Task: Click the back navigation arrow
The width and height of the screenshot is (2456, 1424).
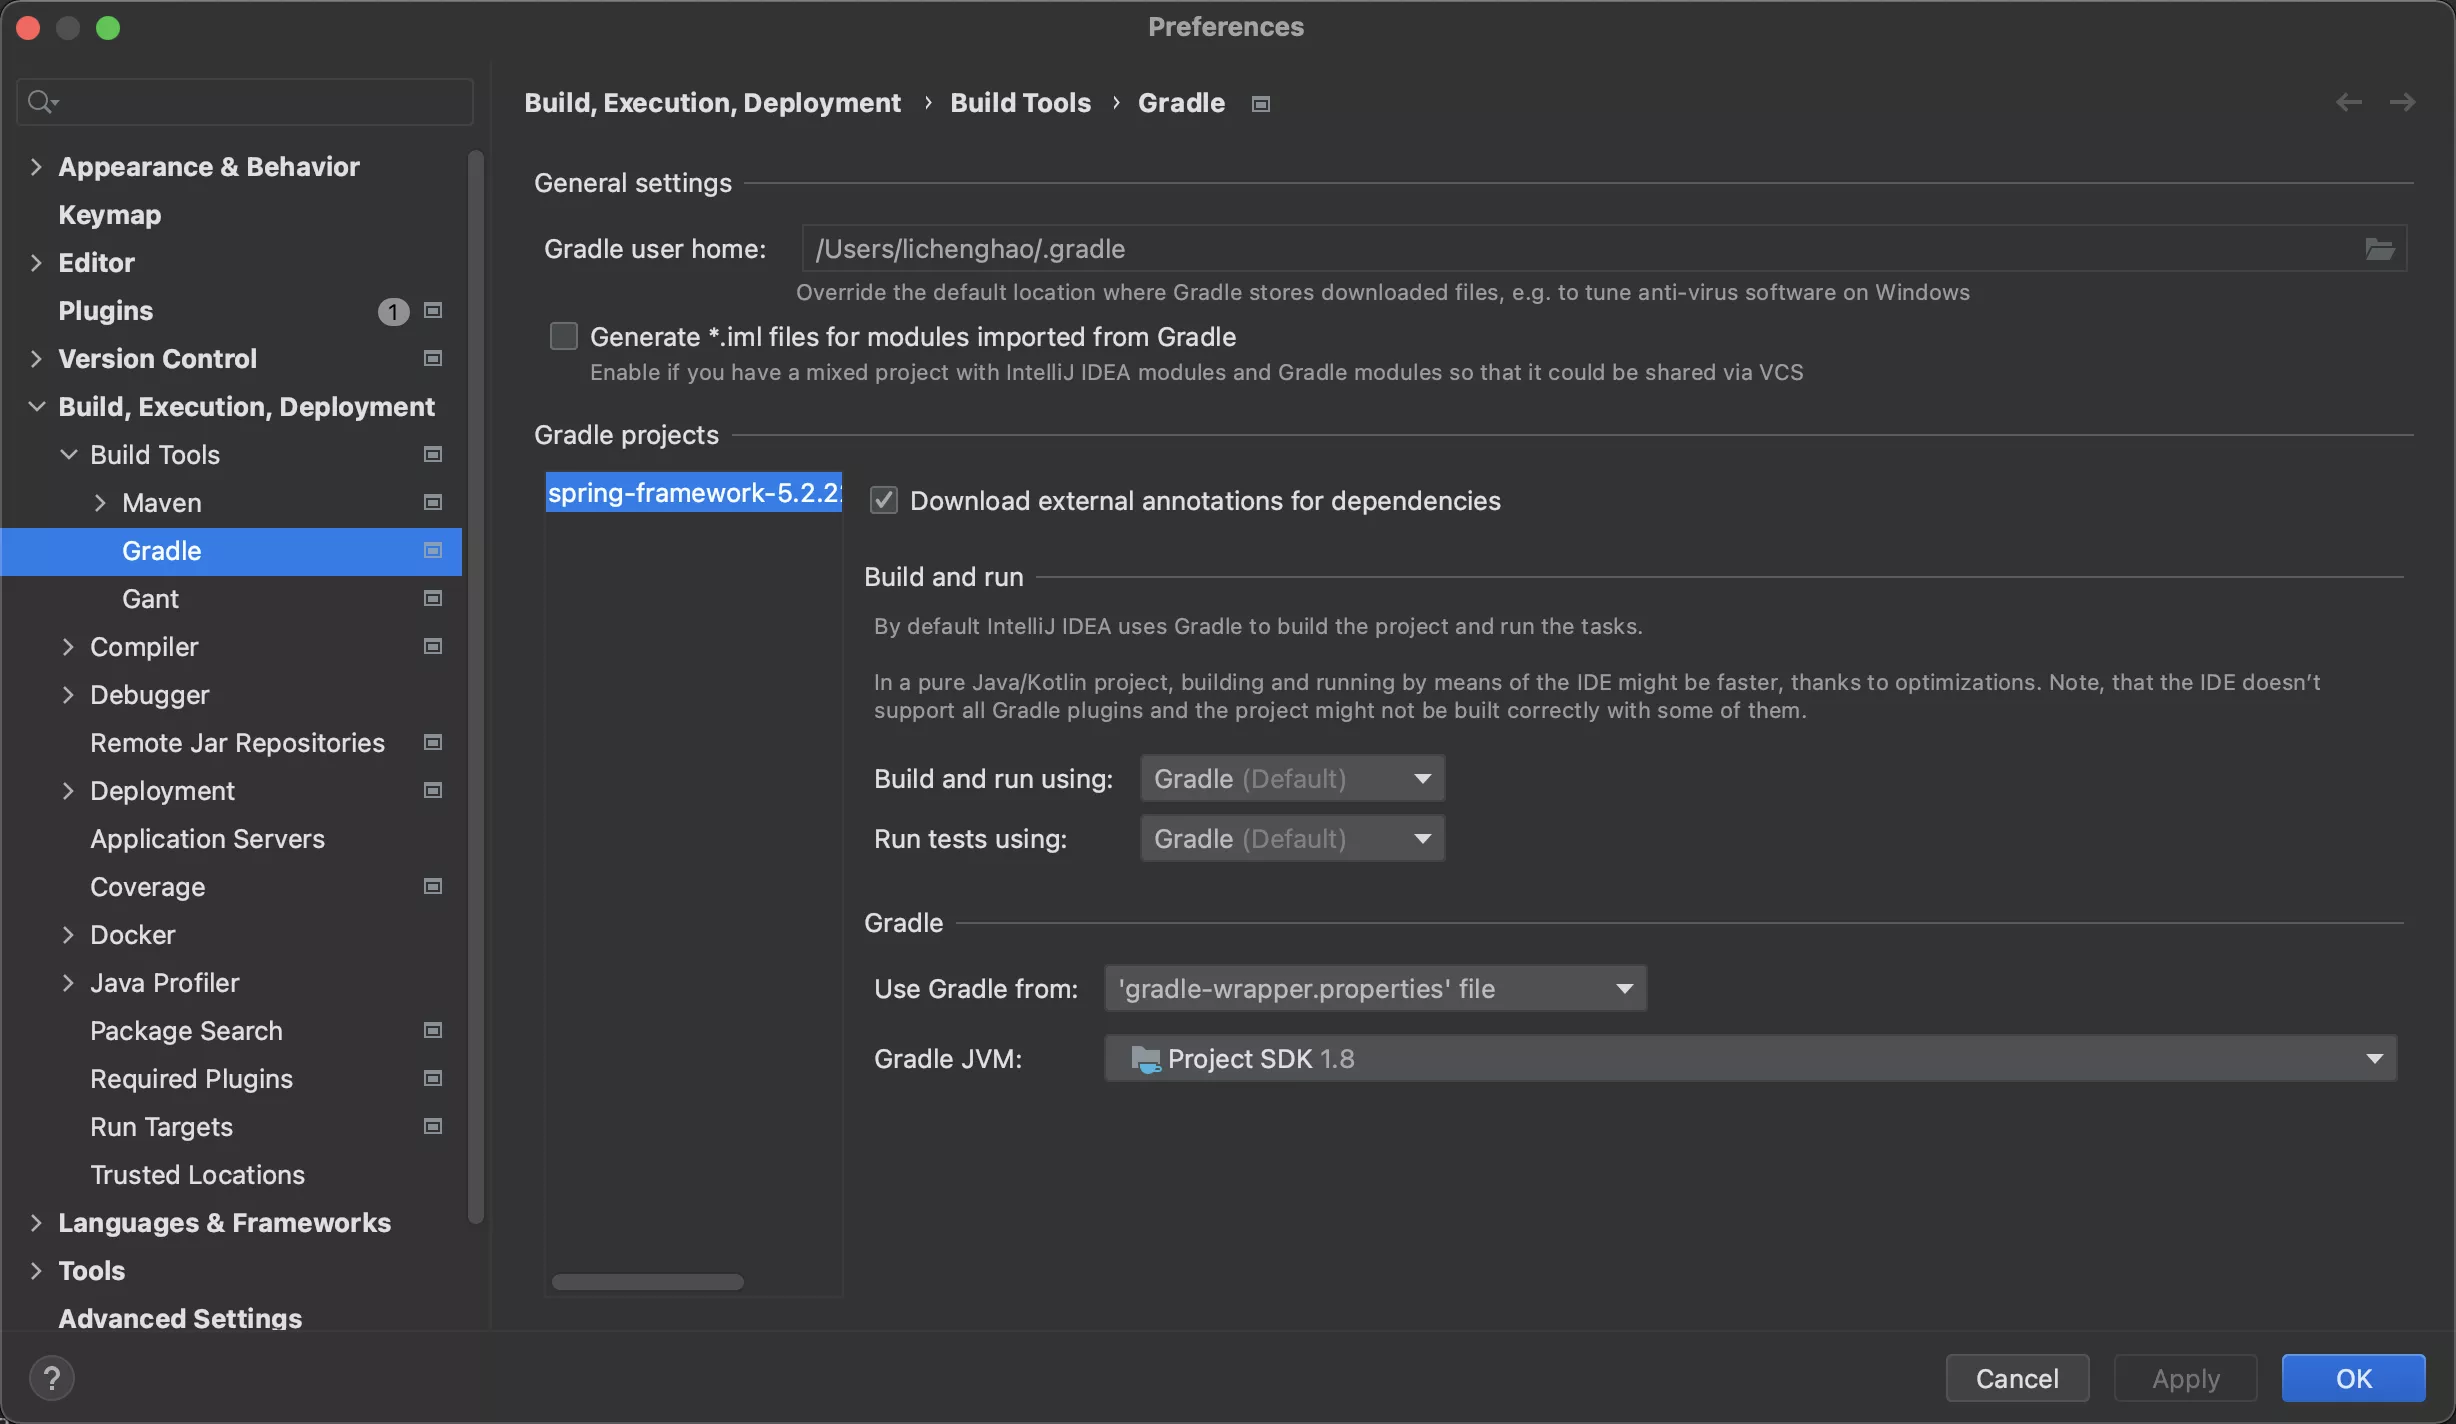Action: tap(2348, 103)
